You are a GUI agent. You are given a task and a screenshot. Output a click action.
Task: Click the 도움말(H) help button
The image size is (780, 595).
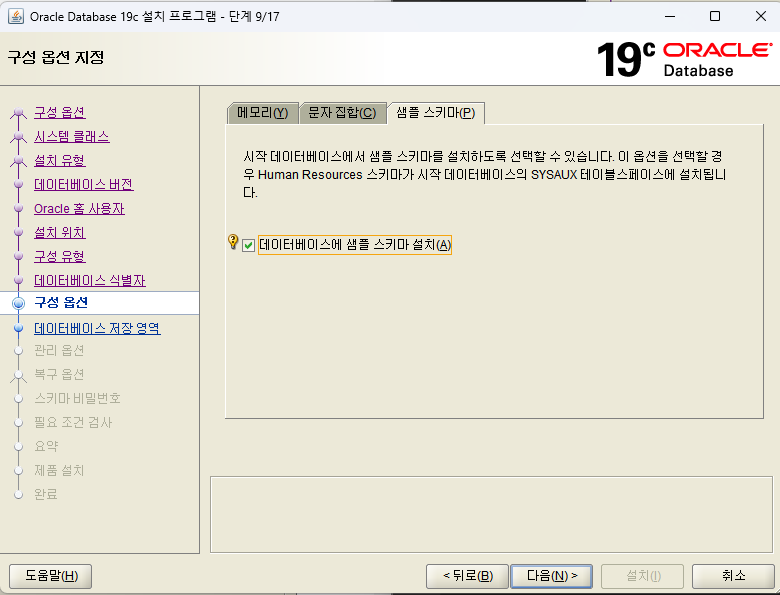pyautogui.click(x=51, y=576)
